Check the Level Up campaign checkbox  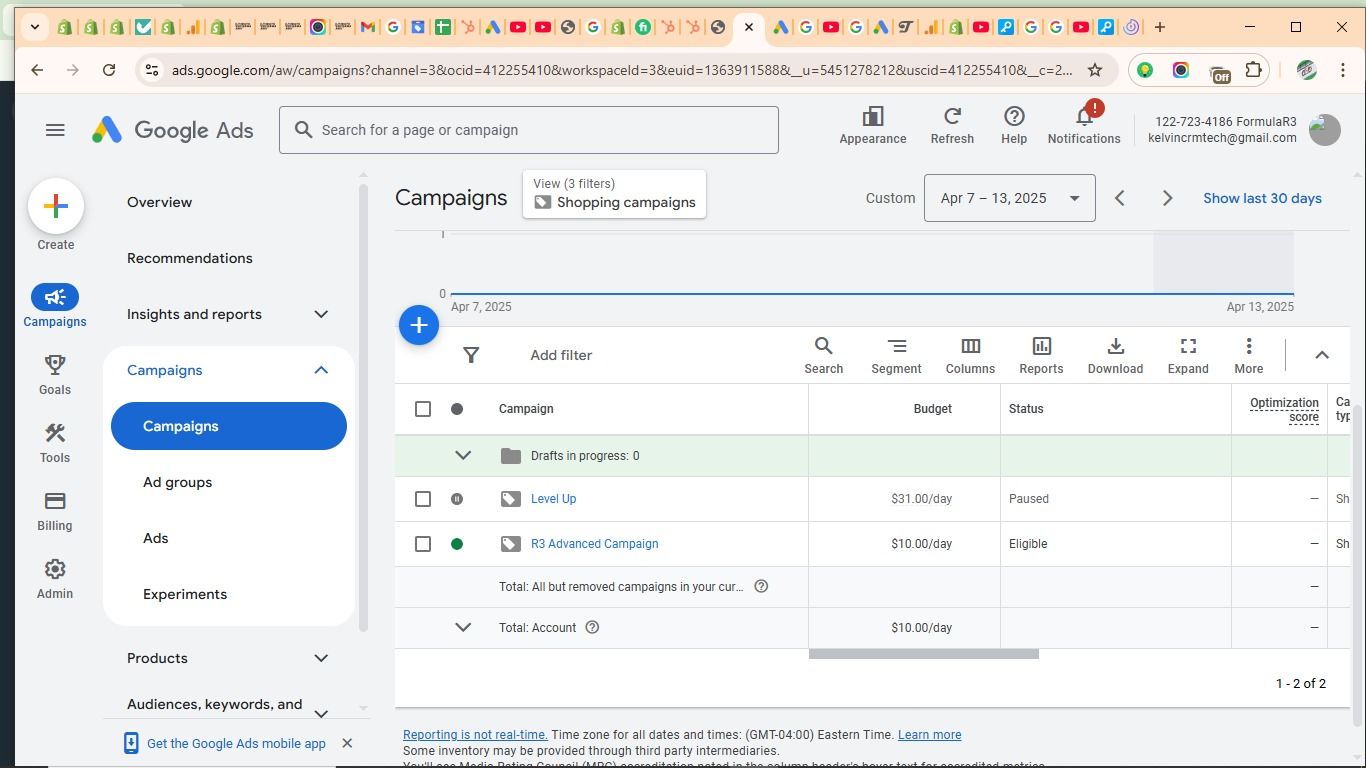coord(423,499)
